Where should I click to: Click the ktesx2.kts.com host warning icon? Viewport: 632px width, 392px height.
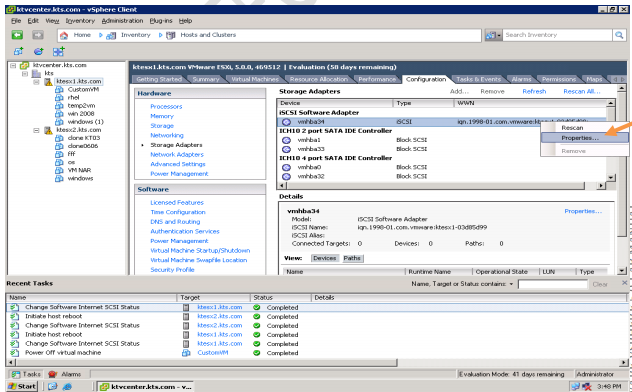pyautogui.click(x=48, y=130)
